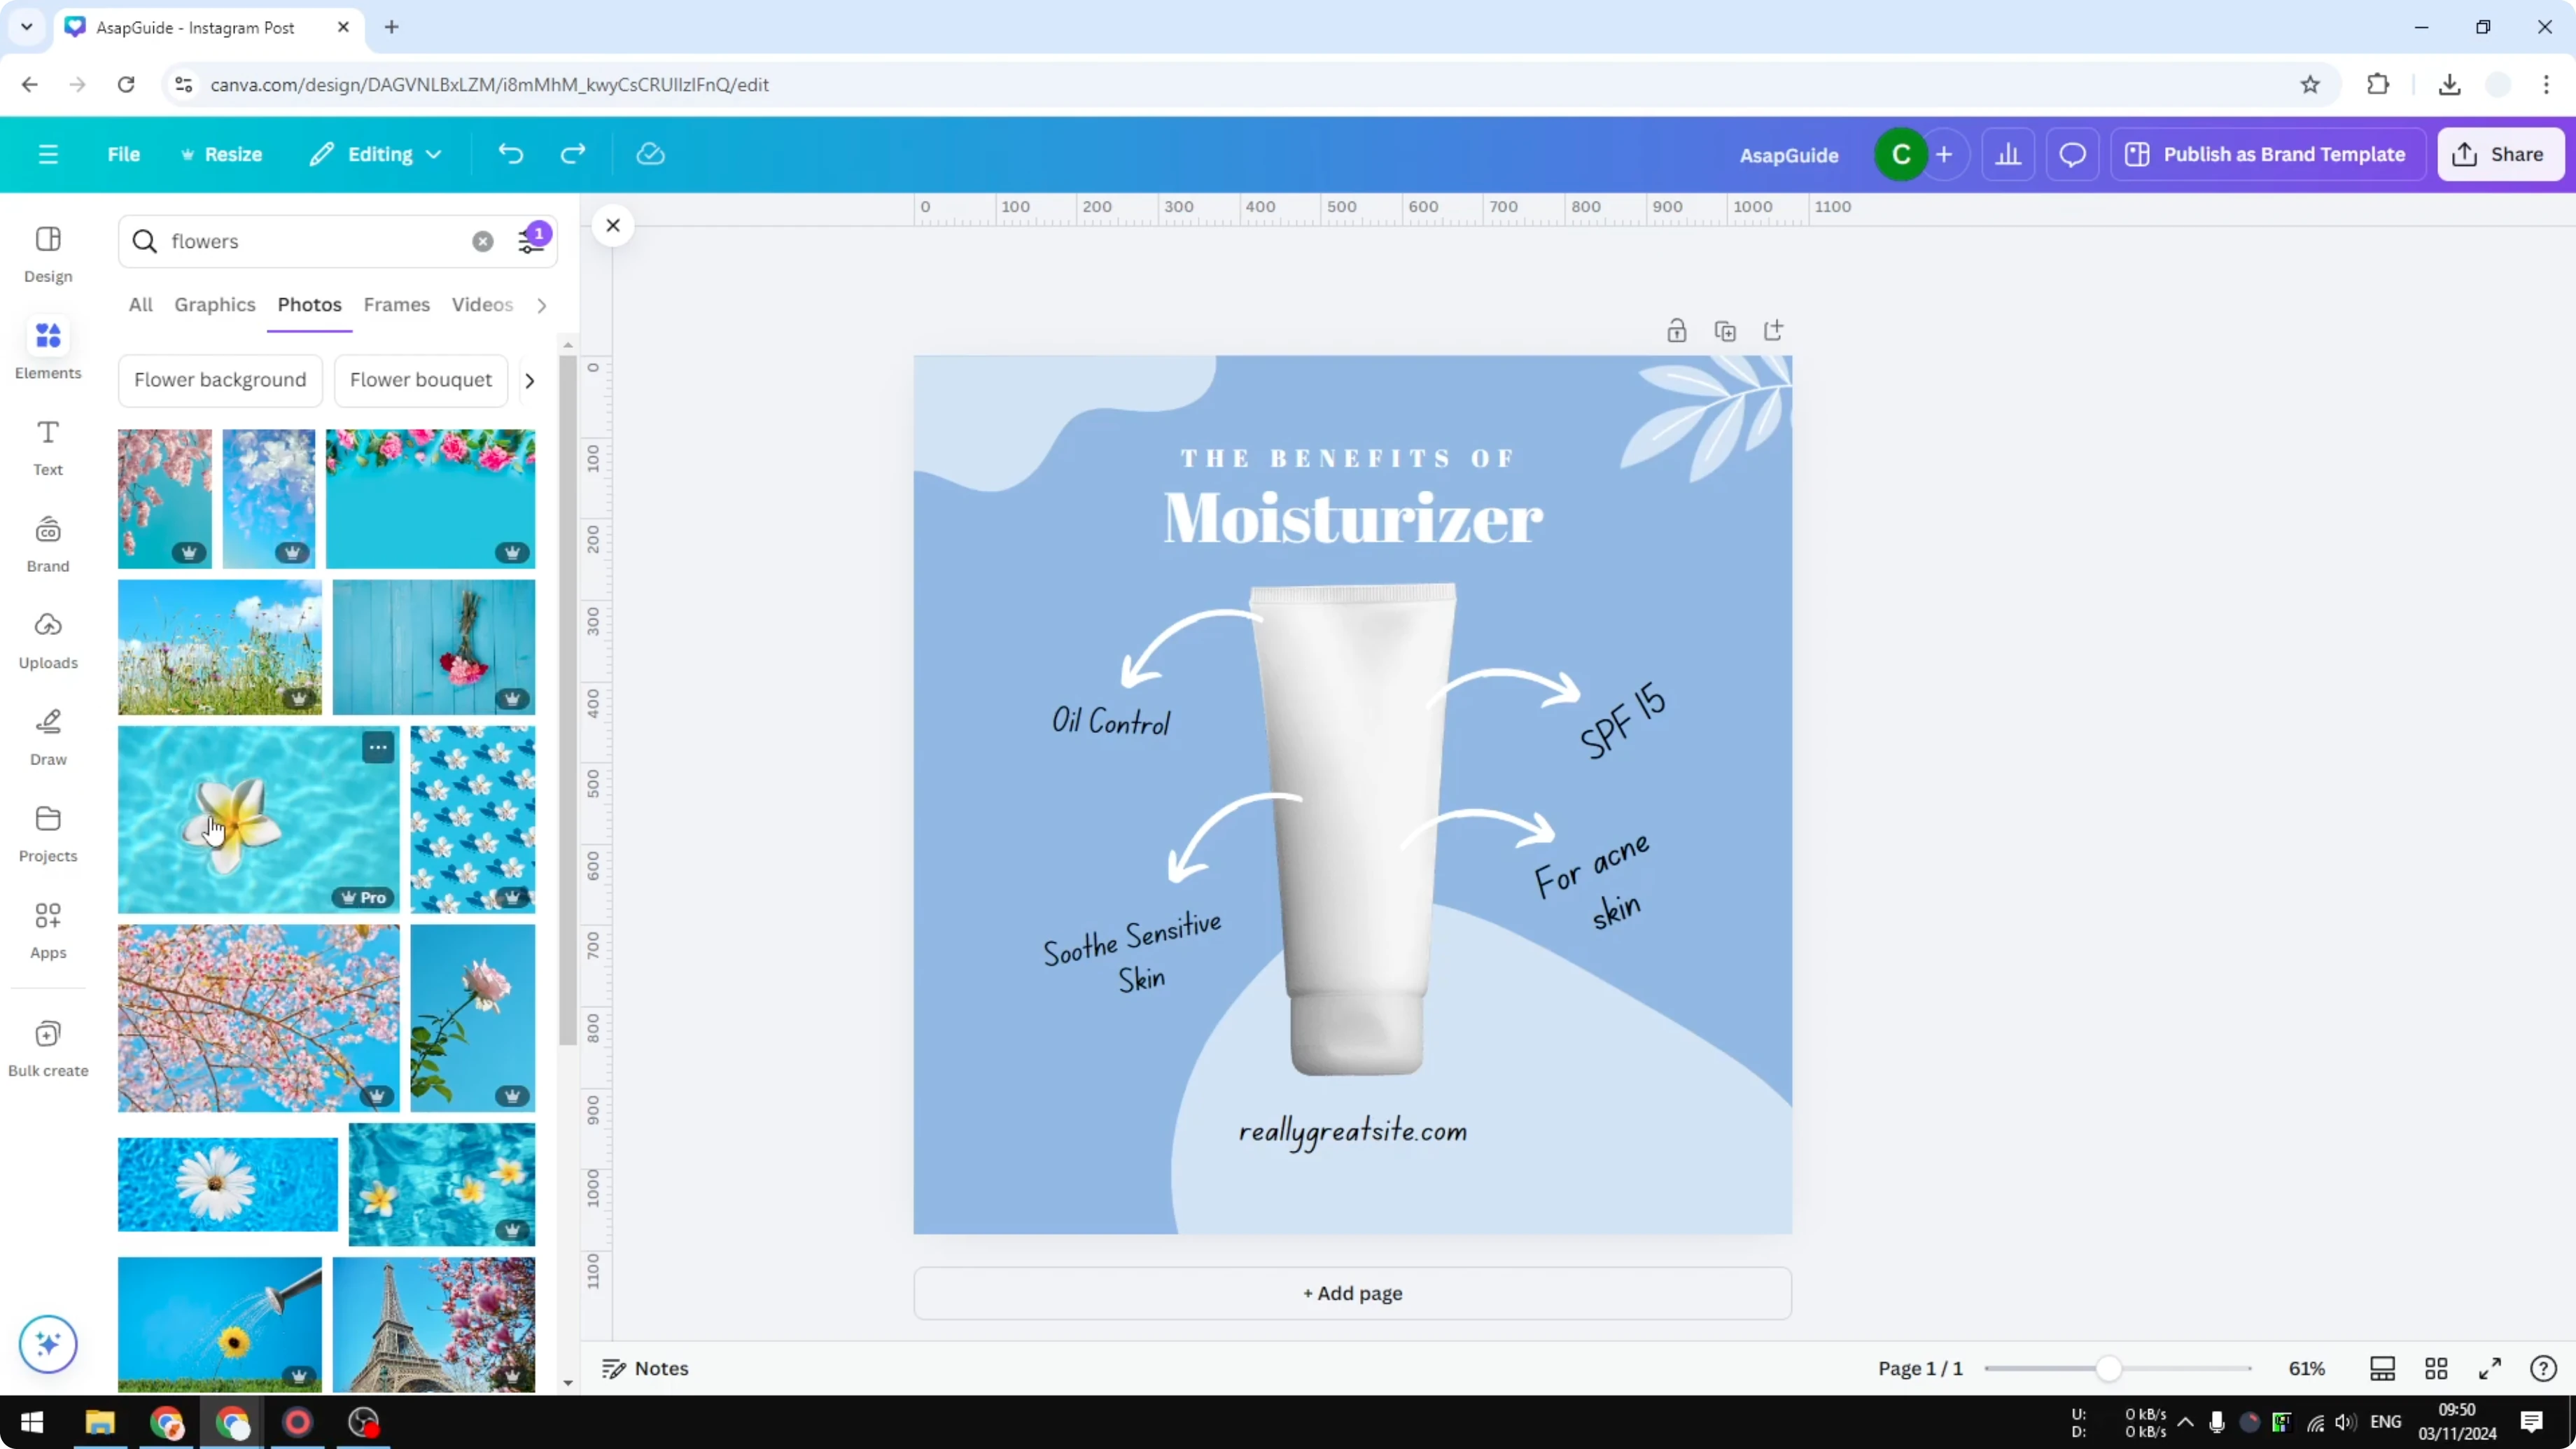
Task: Open the comments icon in the top bar
Action: 2071,154
